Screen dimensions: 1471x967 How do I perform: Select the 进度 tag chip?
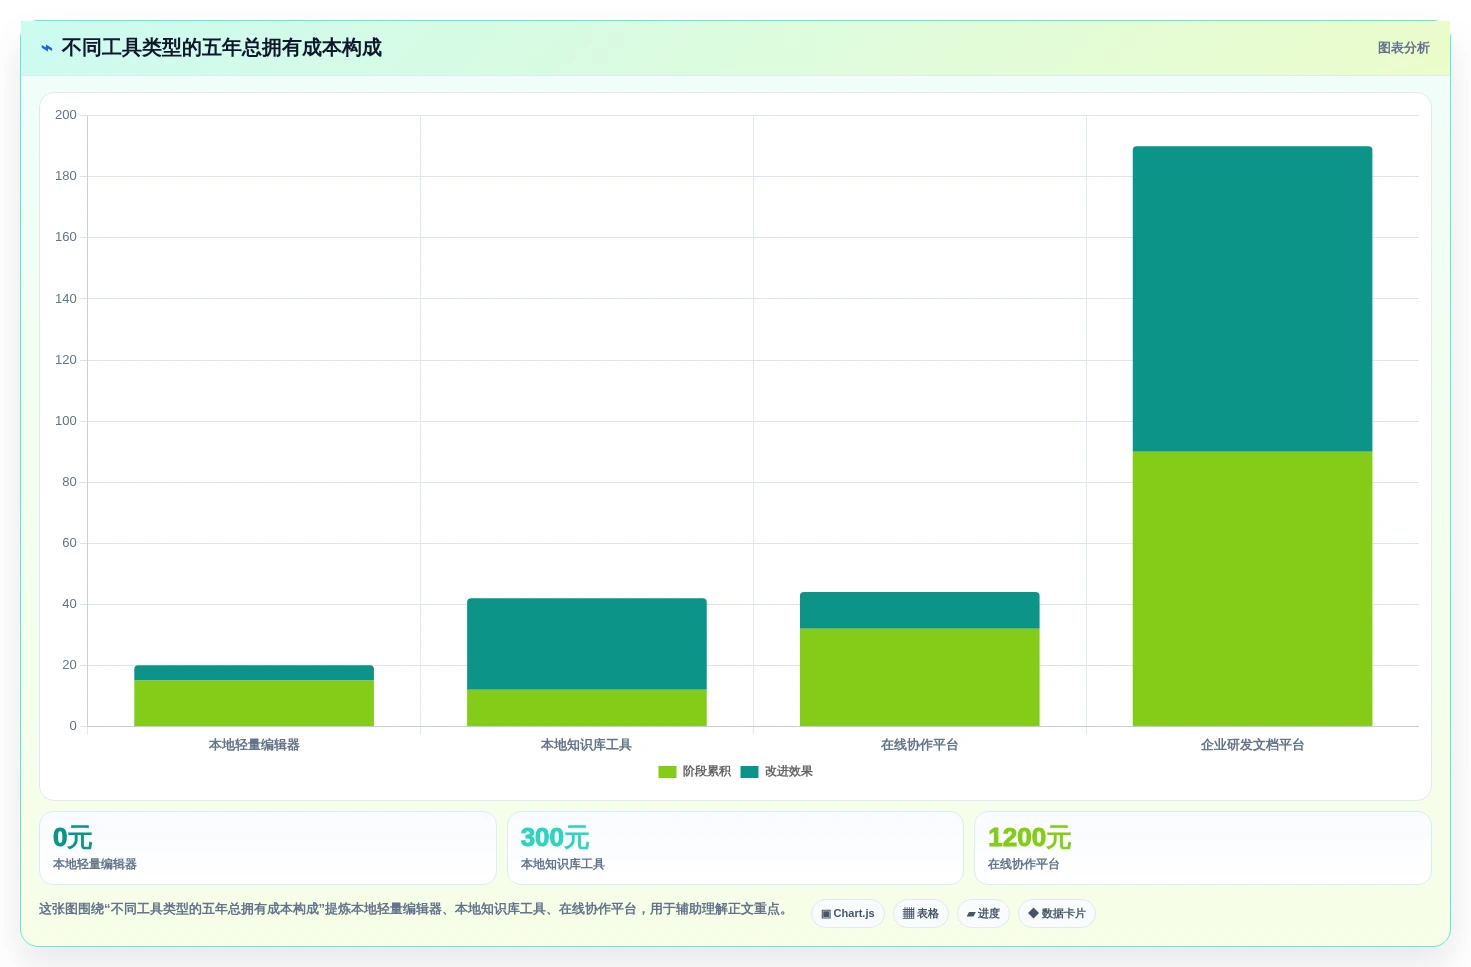983,914
